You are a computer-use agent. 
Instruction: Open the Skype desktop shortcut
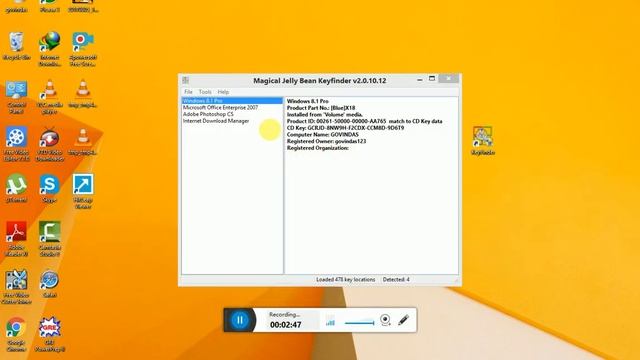tap(49, 189)
